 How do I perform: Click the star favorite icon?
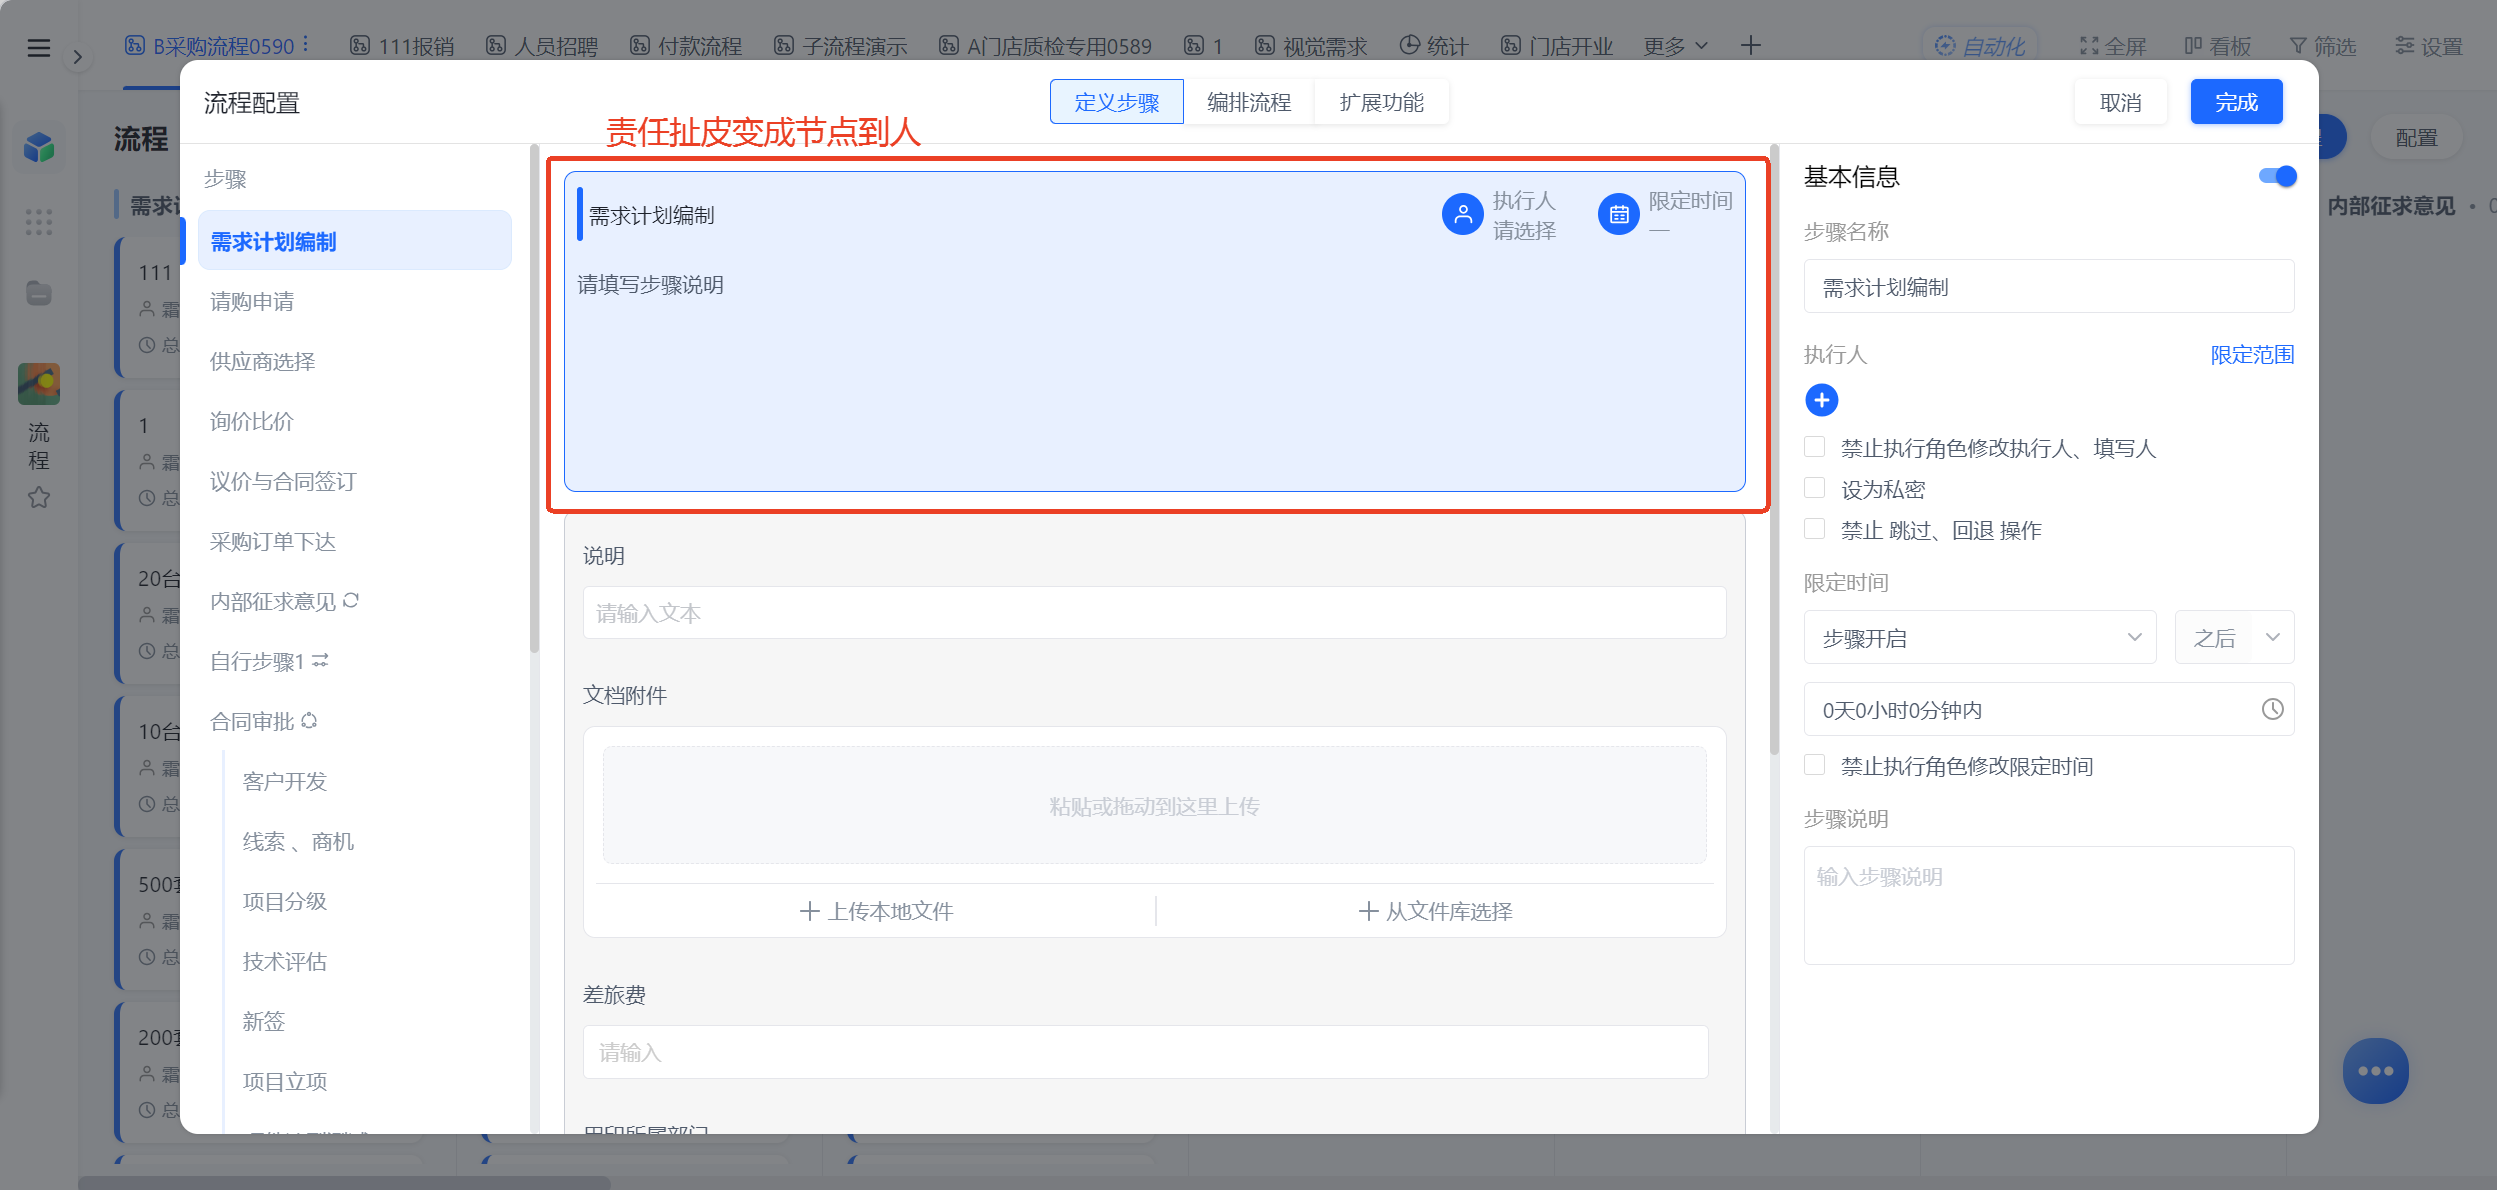click(x=39, y=497)
